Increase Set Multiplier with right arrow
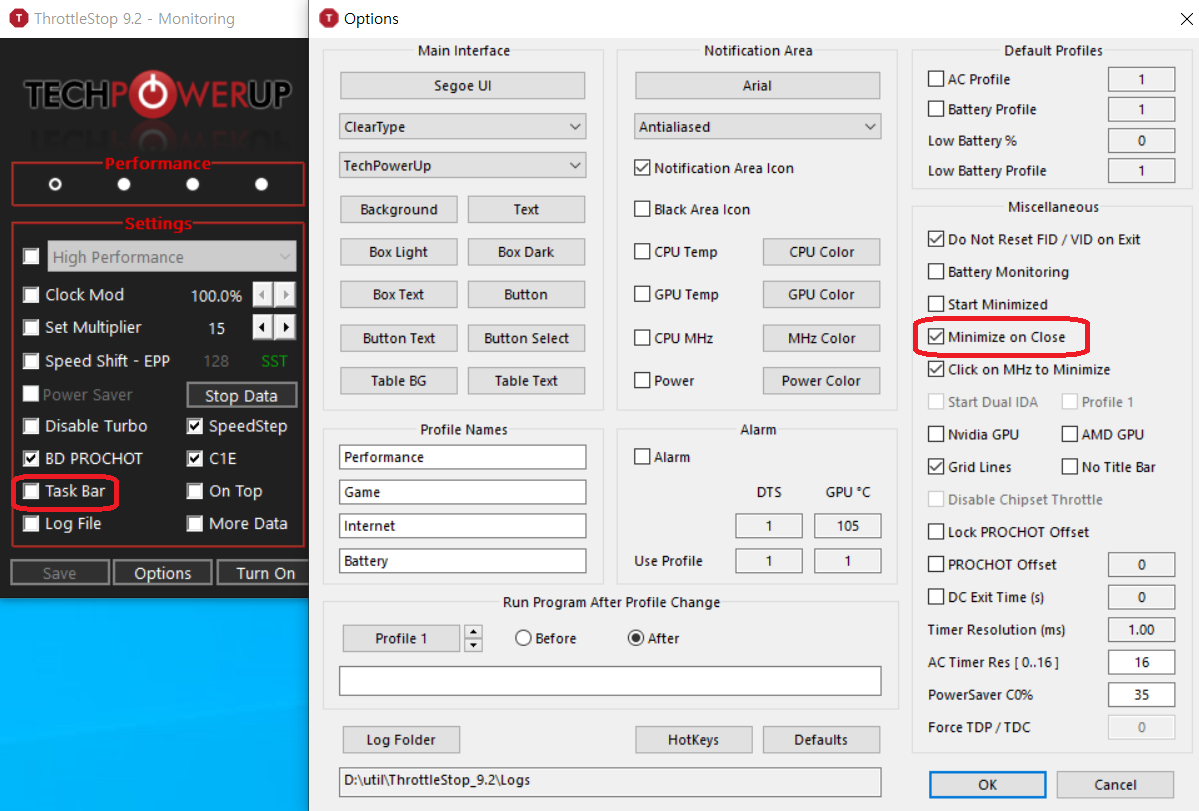The height and width of the screenshot is (811, 1199). point(285,327)
